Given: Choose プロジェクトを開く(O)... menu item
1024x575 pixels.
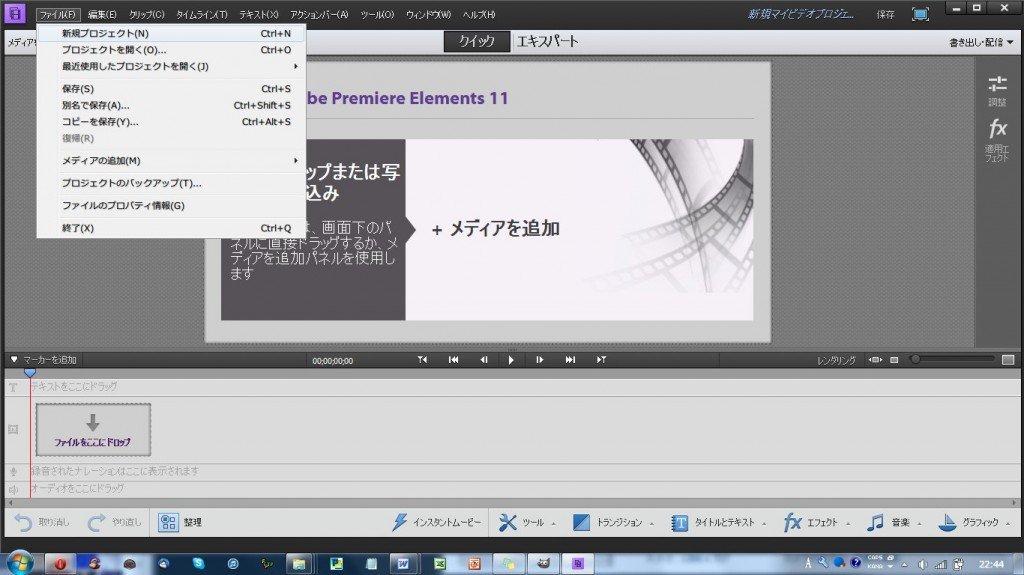Looking at the screenshot, I should click(x=171, y=50).
